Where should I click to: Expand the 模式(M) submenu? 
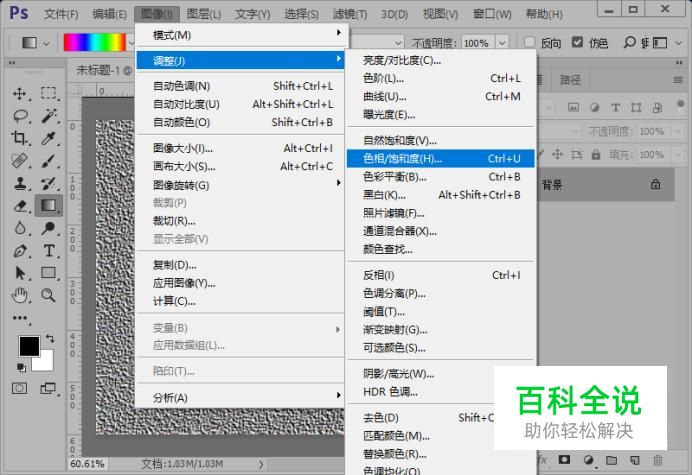tap(241, 35)
